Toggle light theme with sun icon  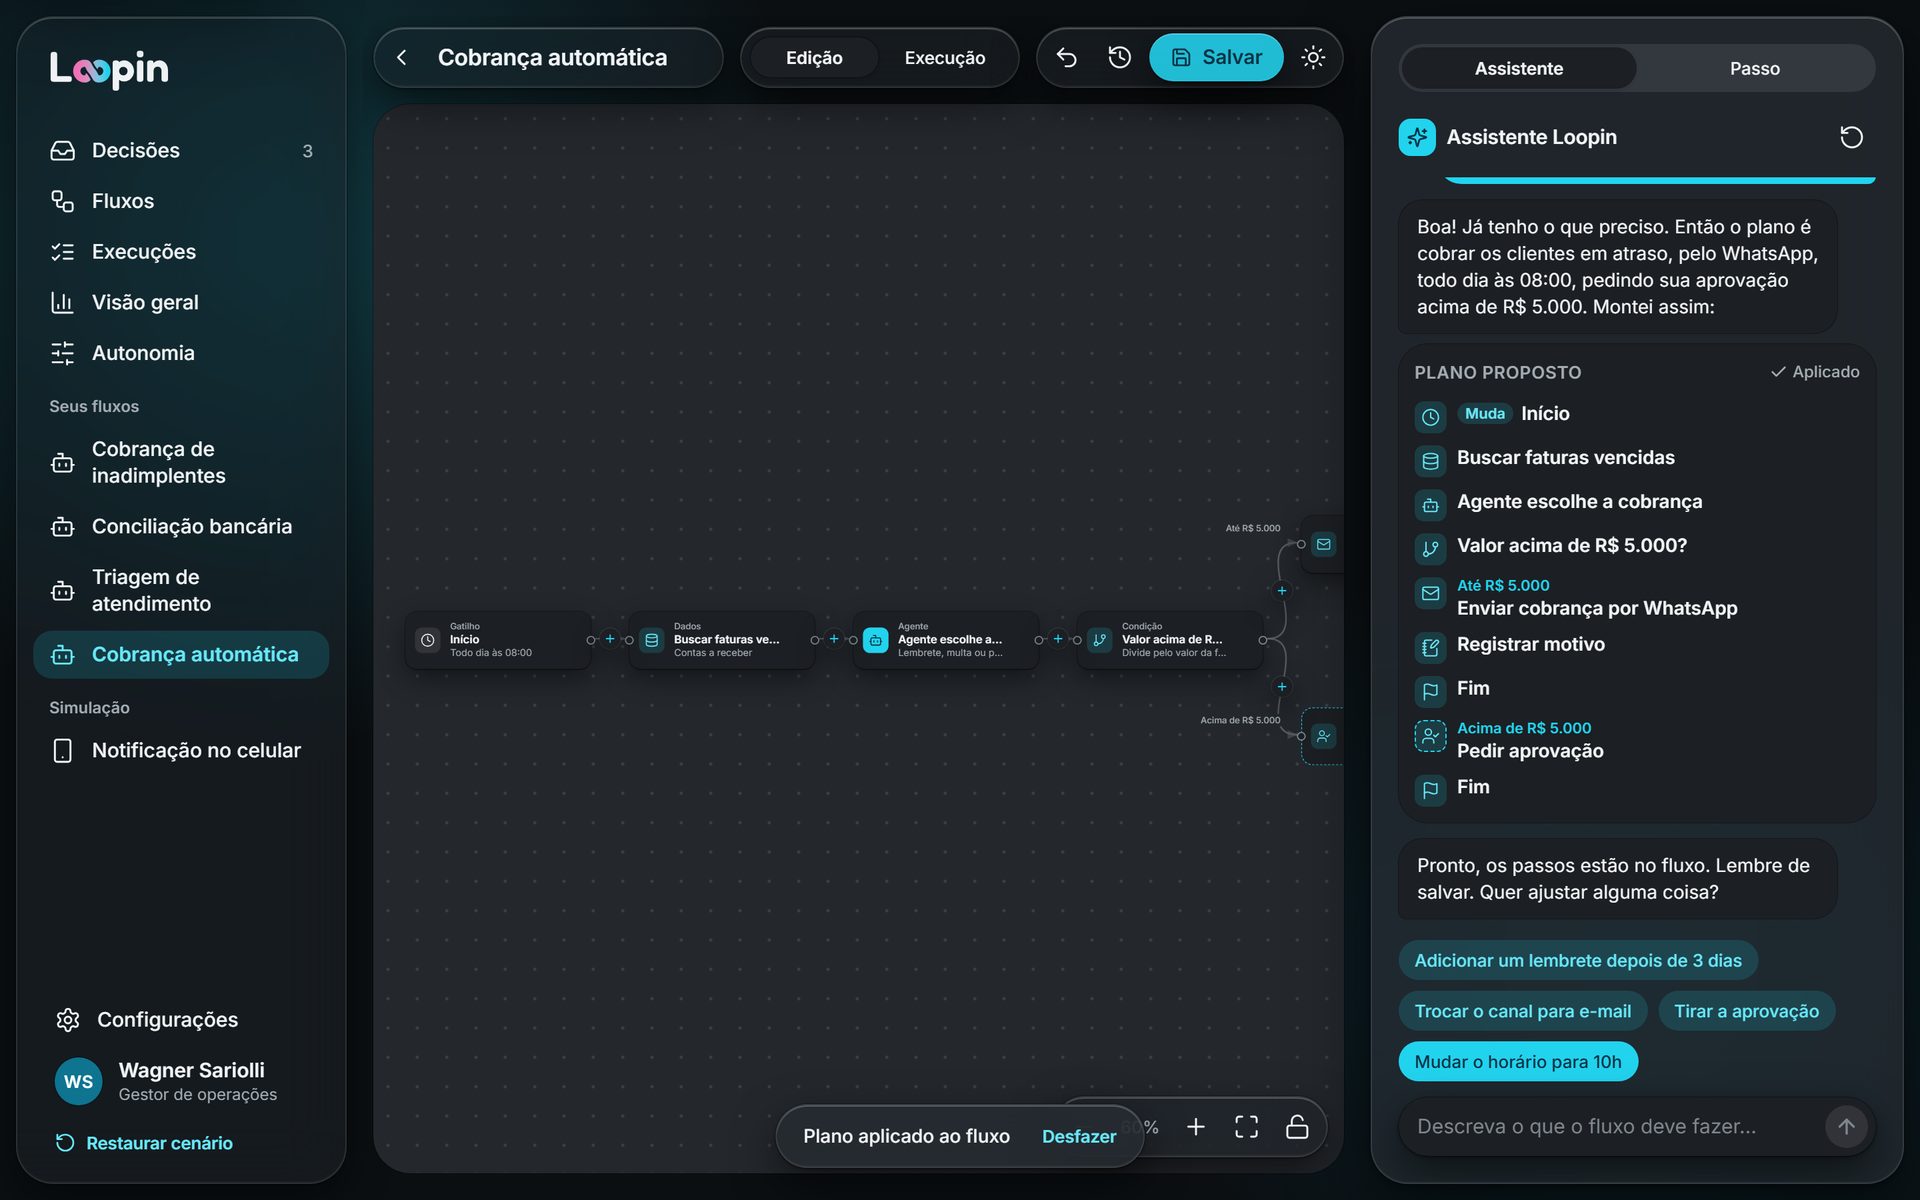[1313, 58]
